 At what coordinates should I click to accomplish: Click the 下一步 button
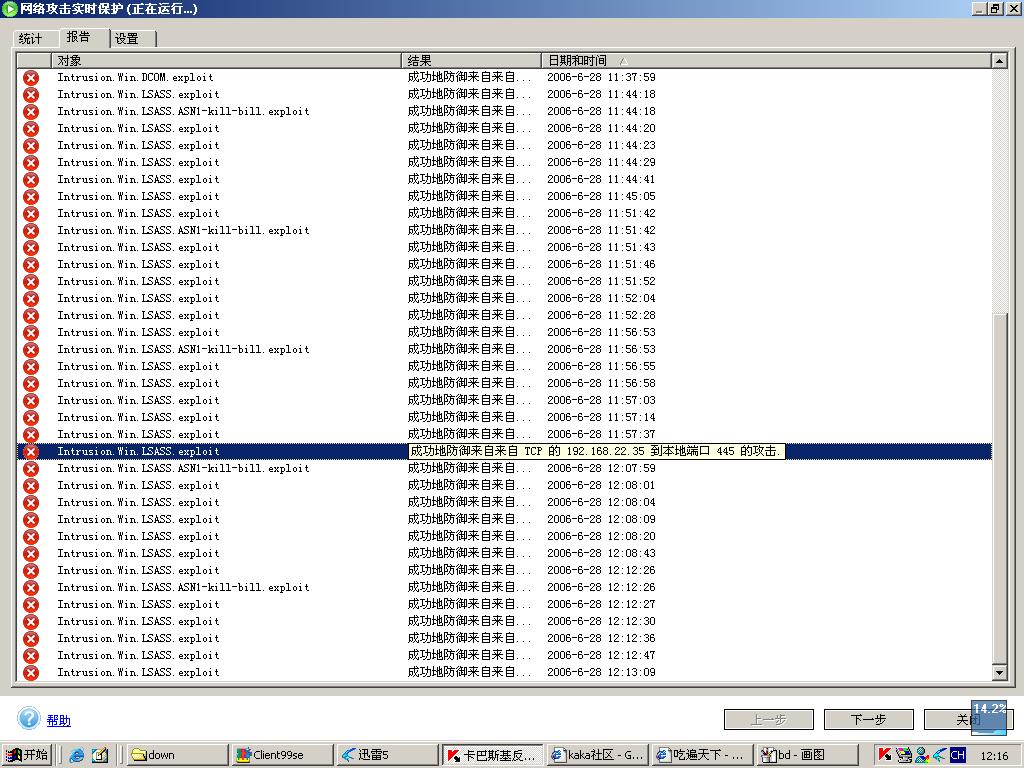coord(869,720)
